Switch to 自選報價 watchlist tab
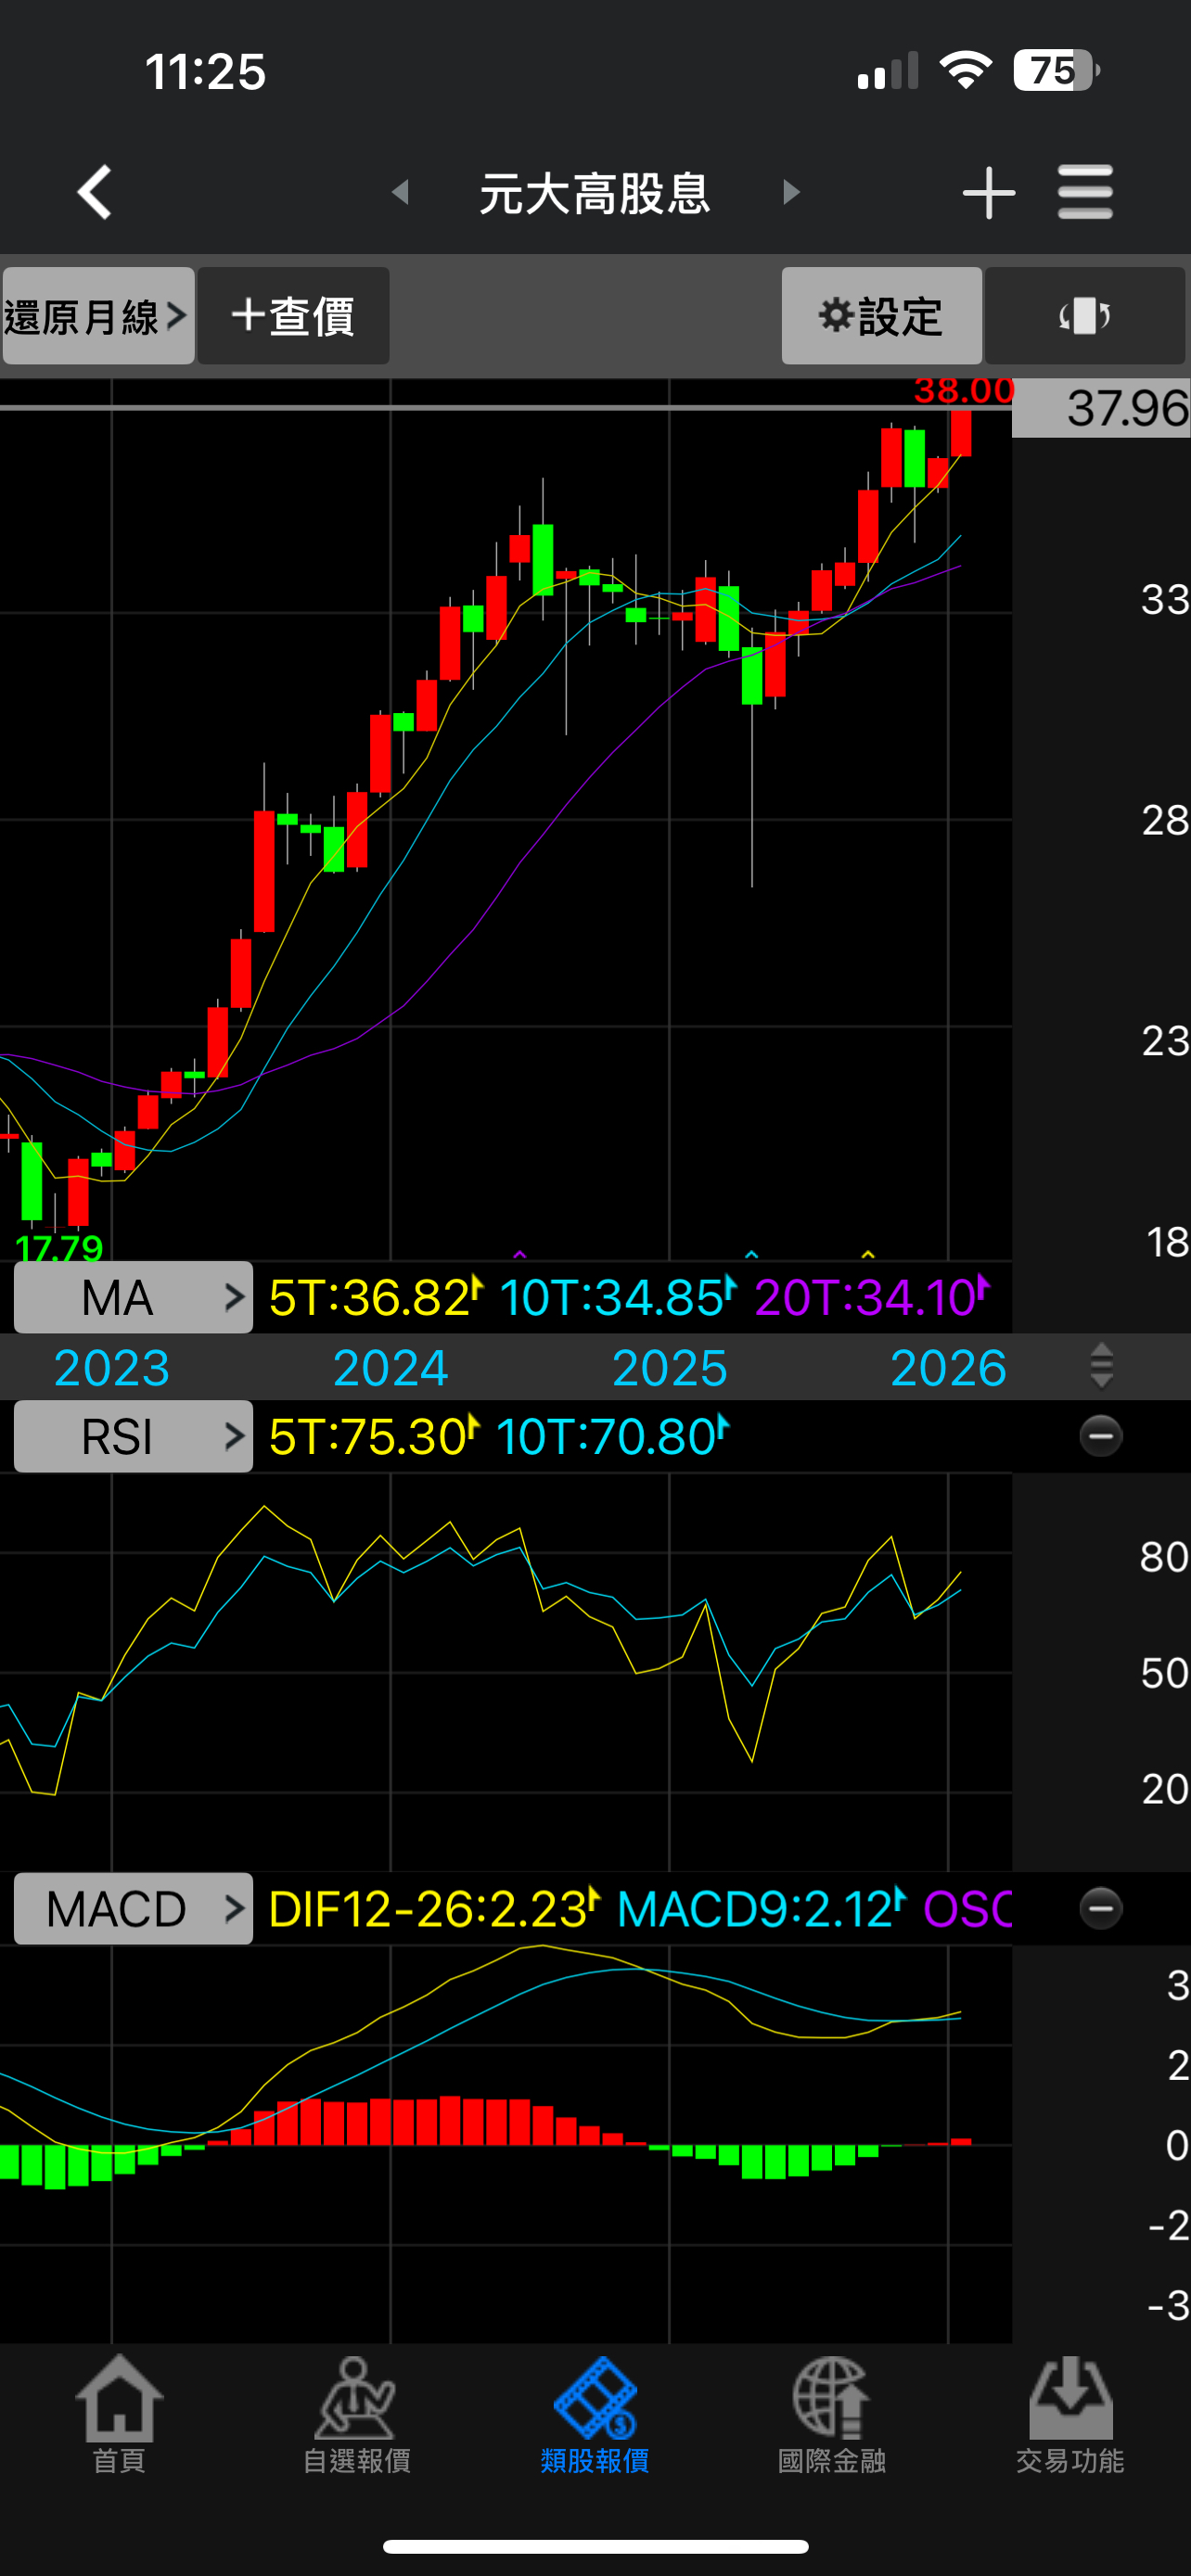The image size is (1191, 2576). coord(357,2415)
